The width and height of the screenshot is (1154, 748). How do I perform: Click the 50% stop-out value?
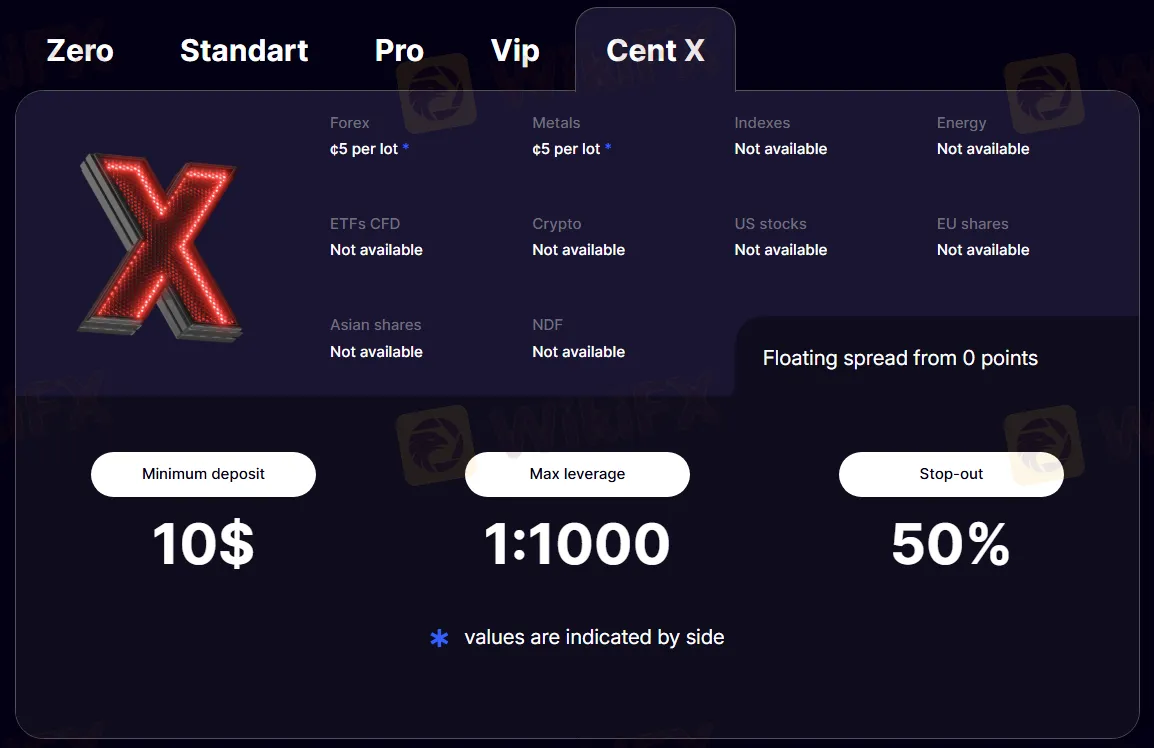click(951, 545)
